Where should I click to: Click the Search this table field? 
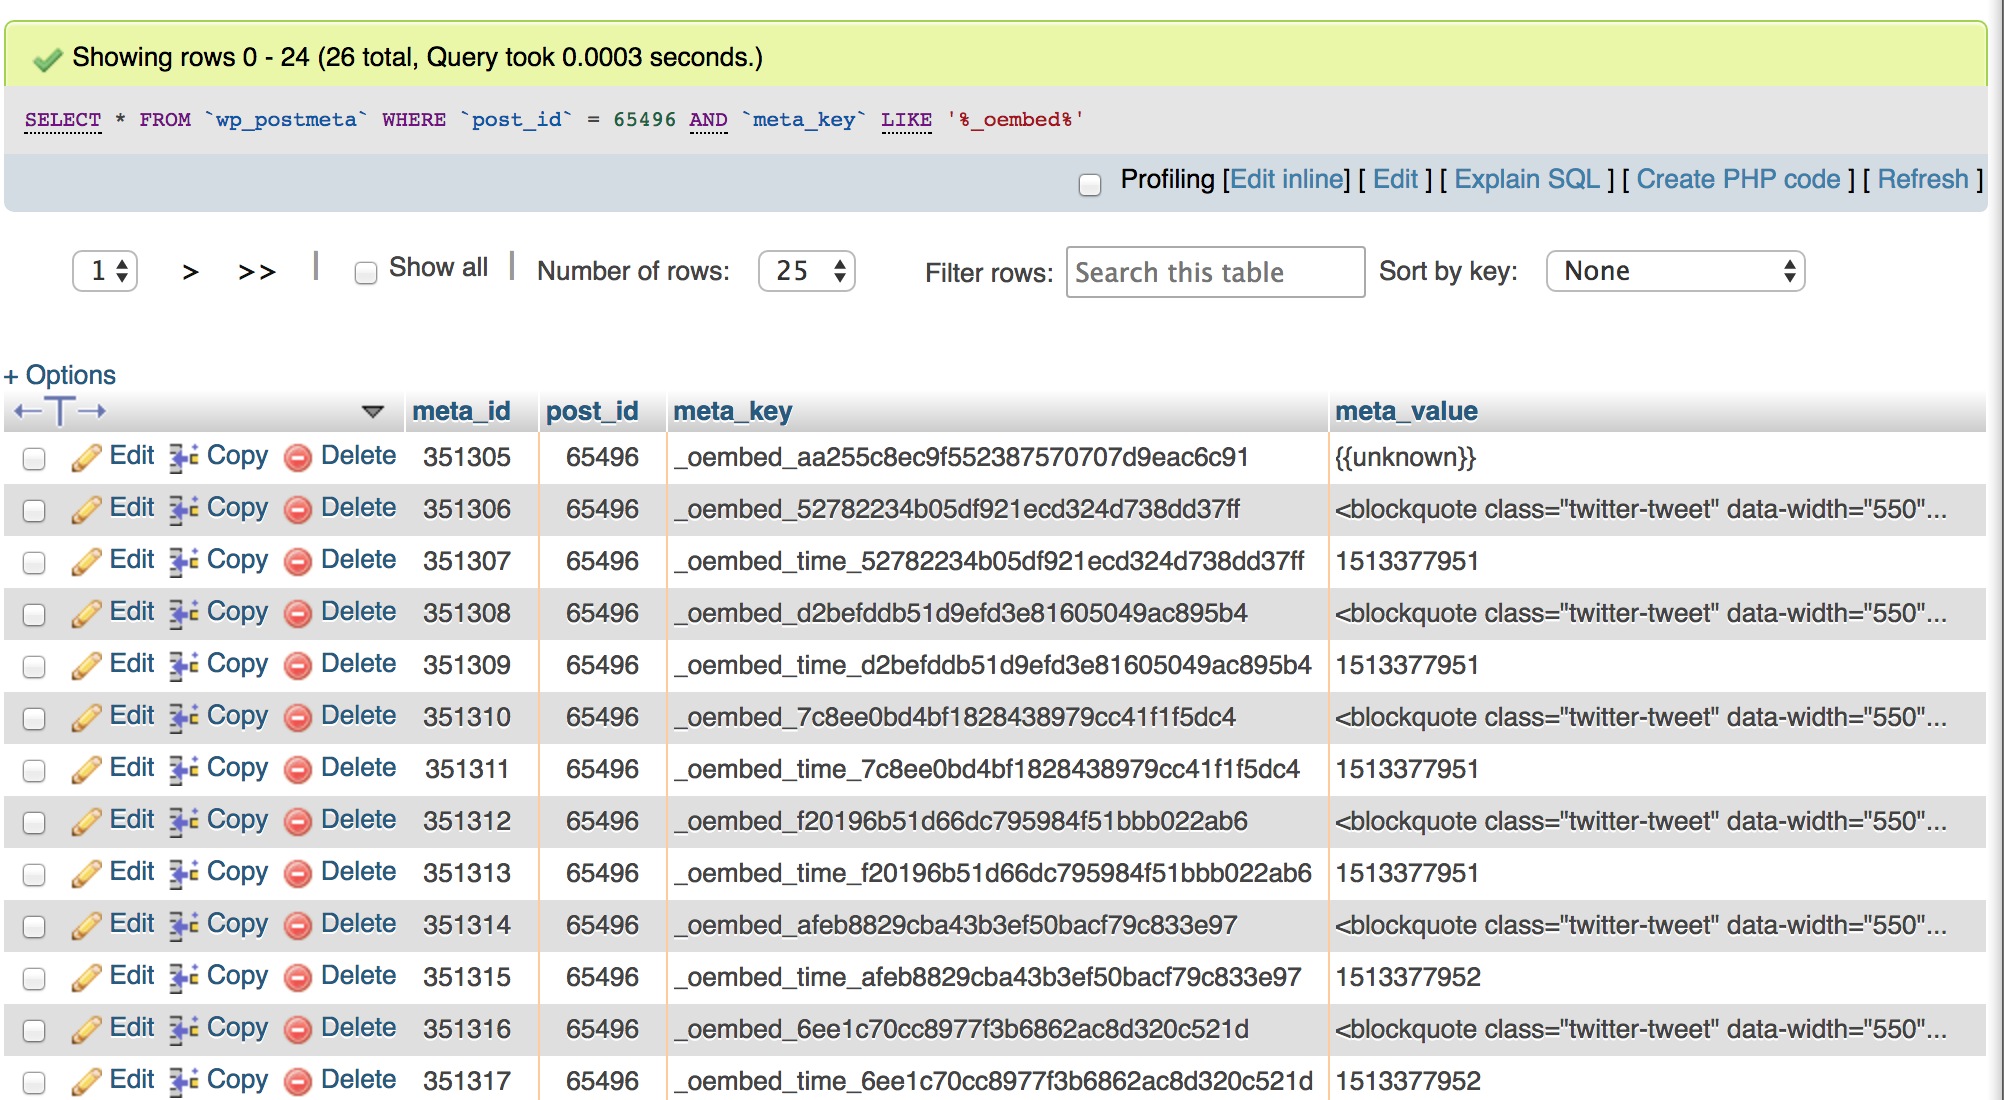[1214, 272]
